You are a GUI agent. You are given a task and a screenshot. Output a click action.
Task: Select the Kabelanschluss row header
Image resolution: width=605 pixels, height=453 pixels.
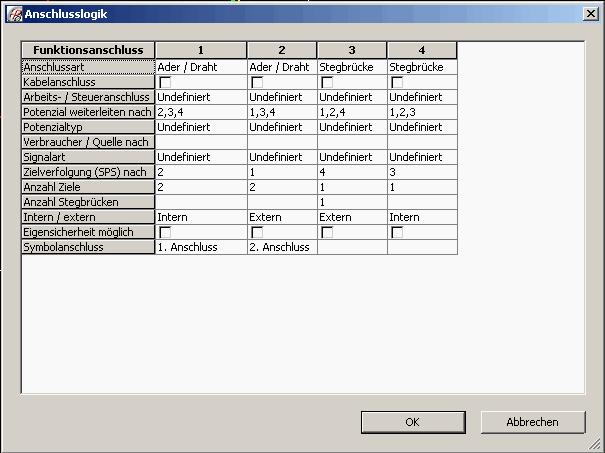pos(88,82)
